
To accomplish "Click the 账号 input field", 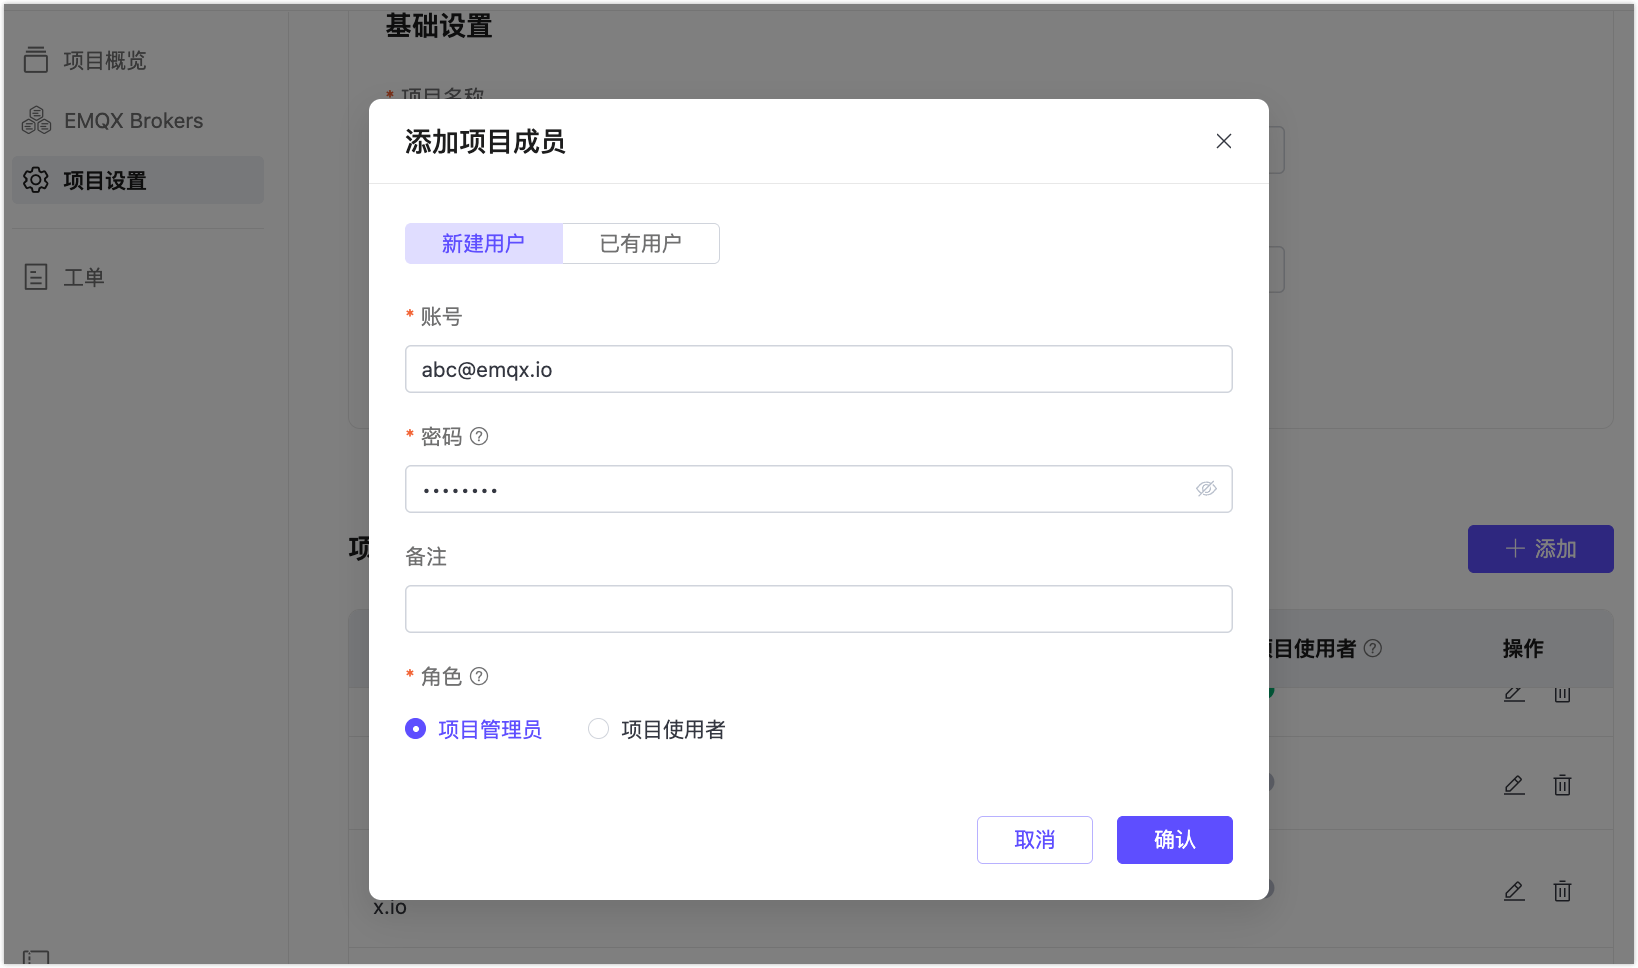I will [818, 370].
